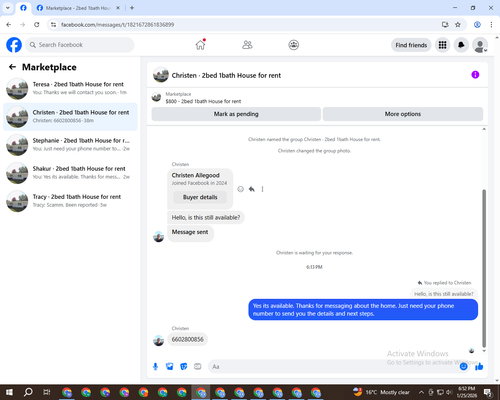Image resolution: width=500 pixels, height=400 pixels.
Task: Open the account profile menu
Action: (x=480, y=45)
